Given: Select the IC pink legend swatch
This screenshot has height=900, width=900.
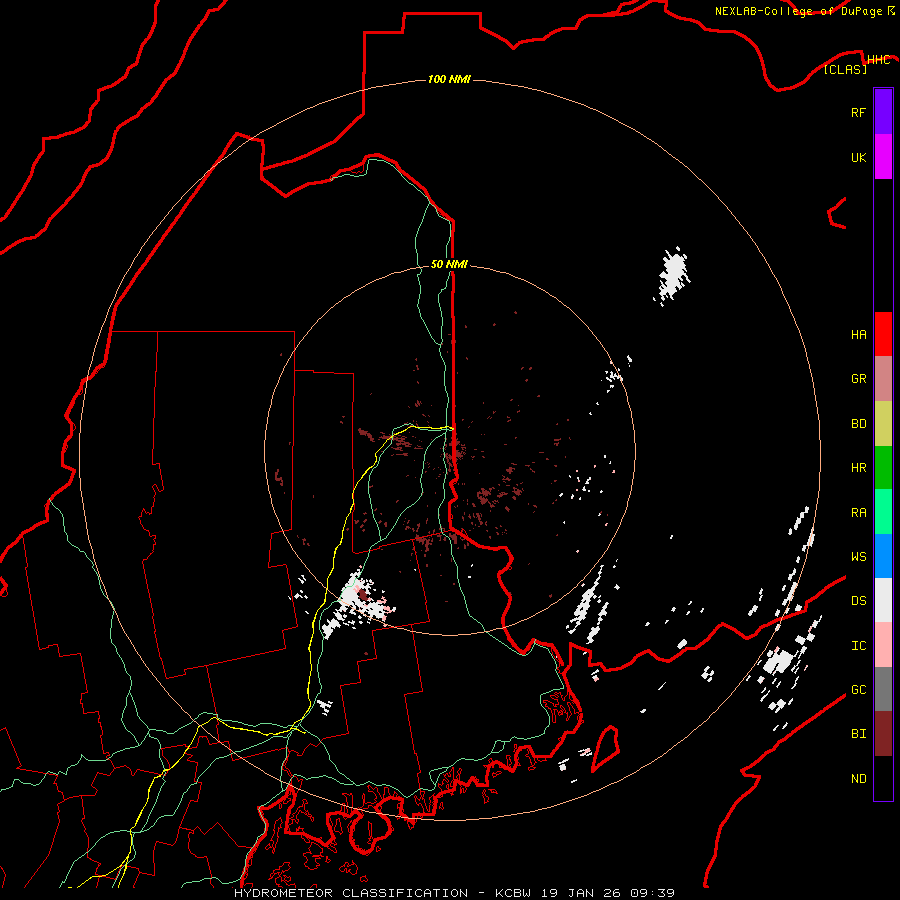Looking at the screenshot, I should (883, 645).
